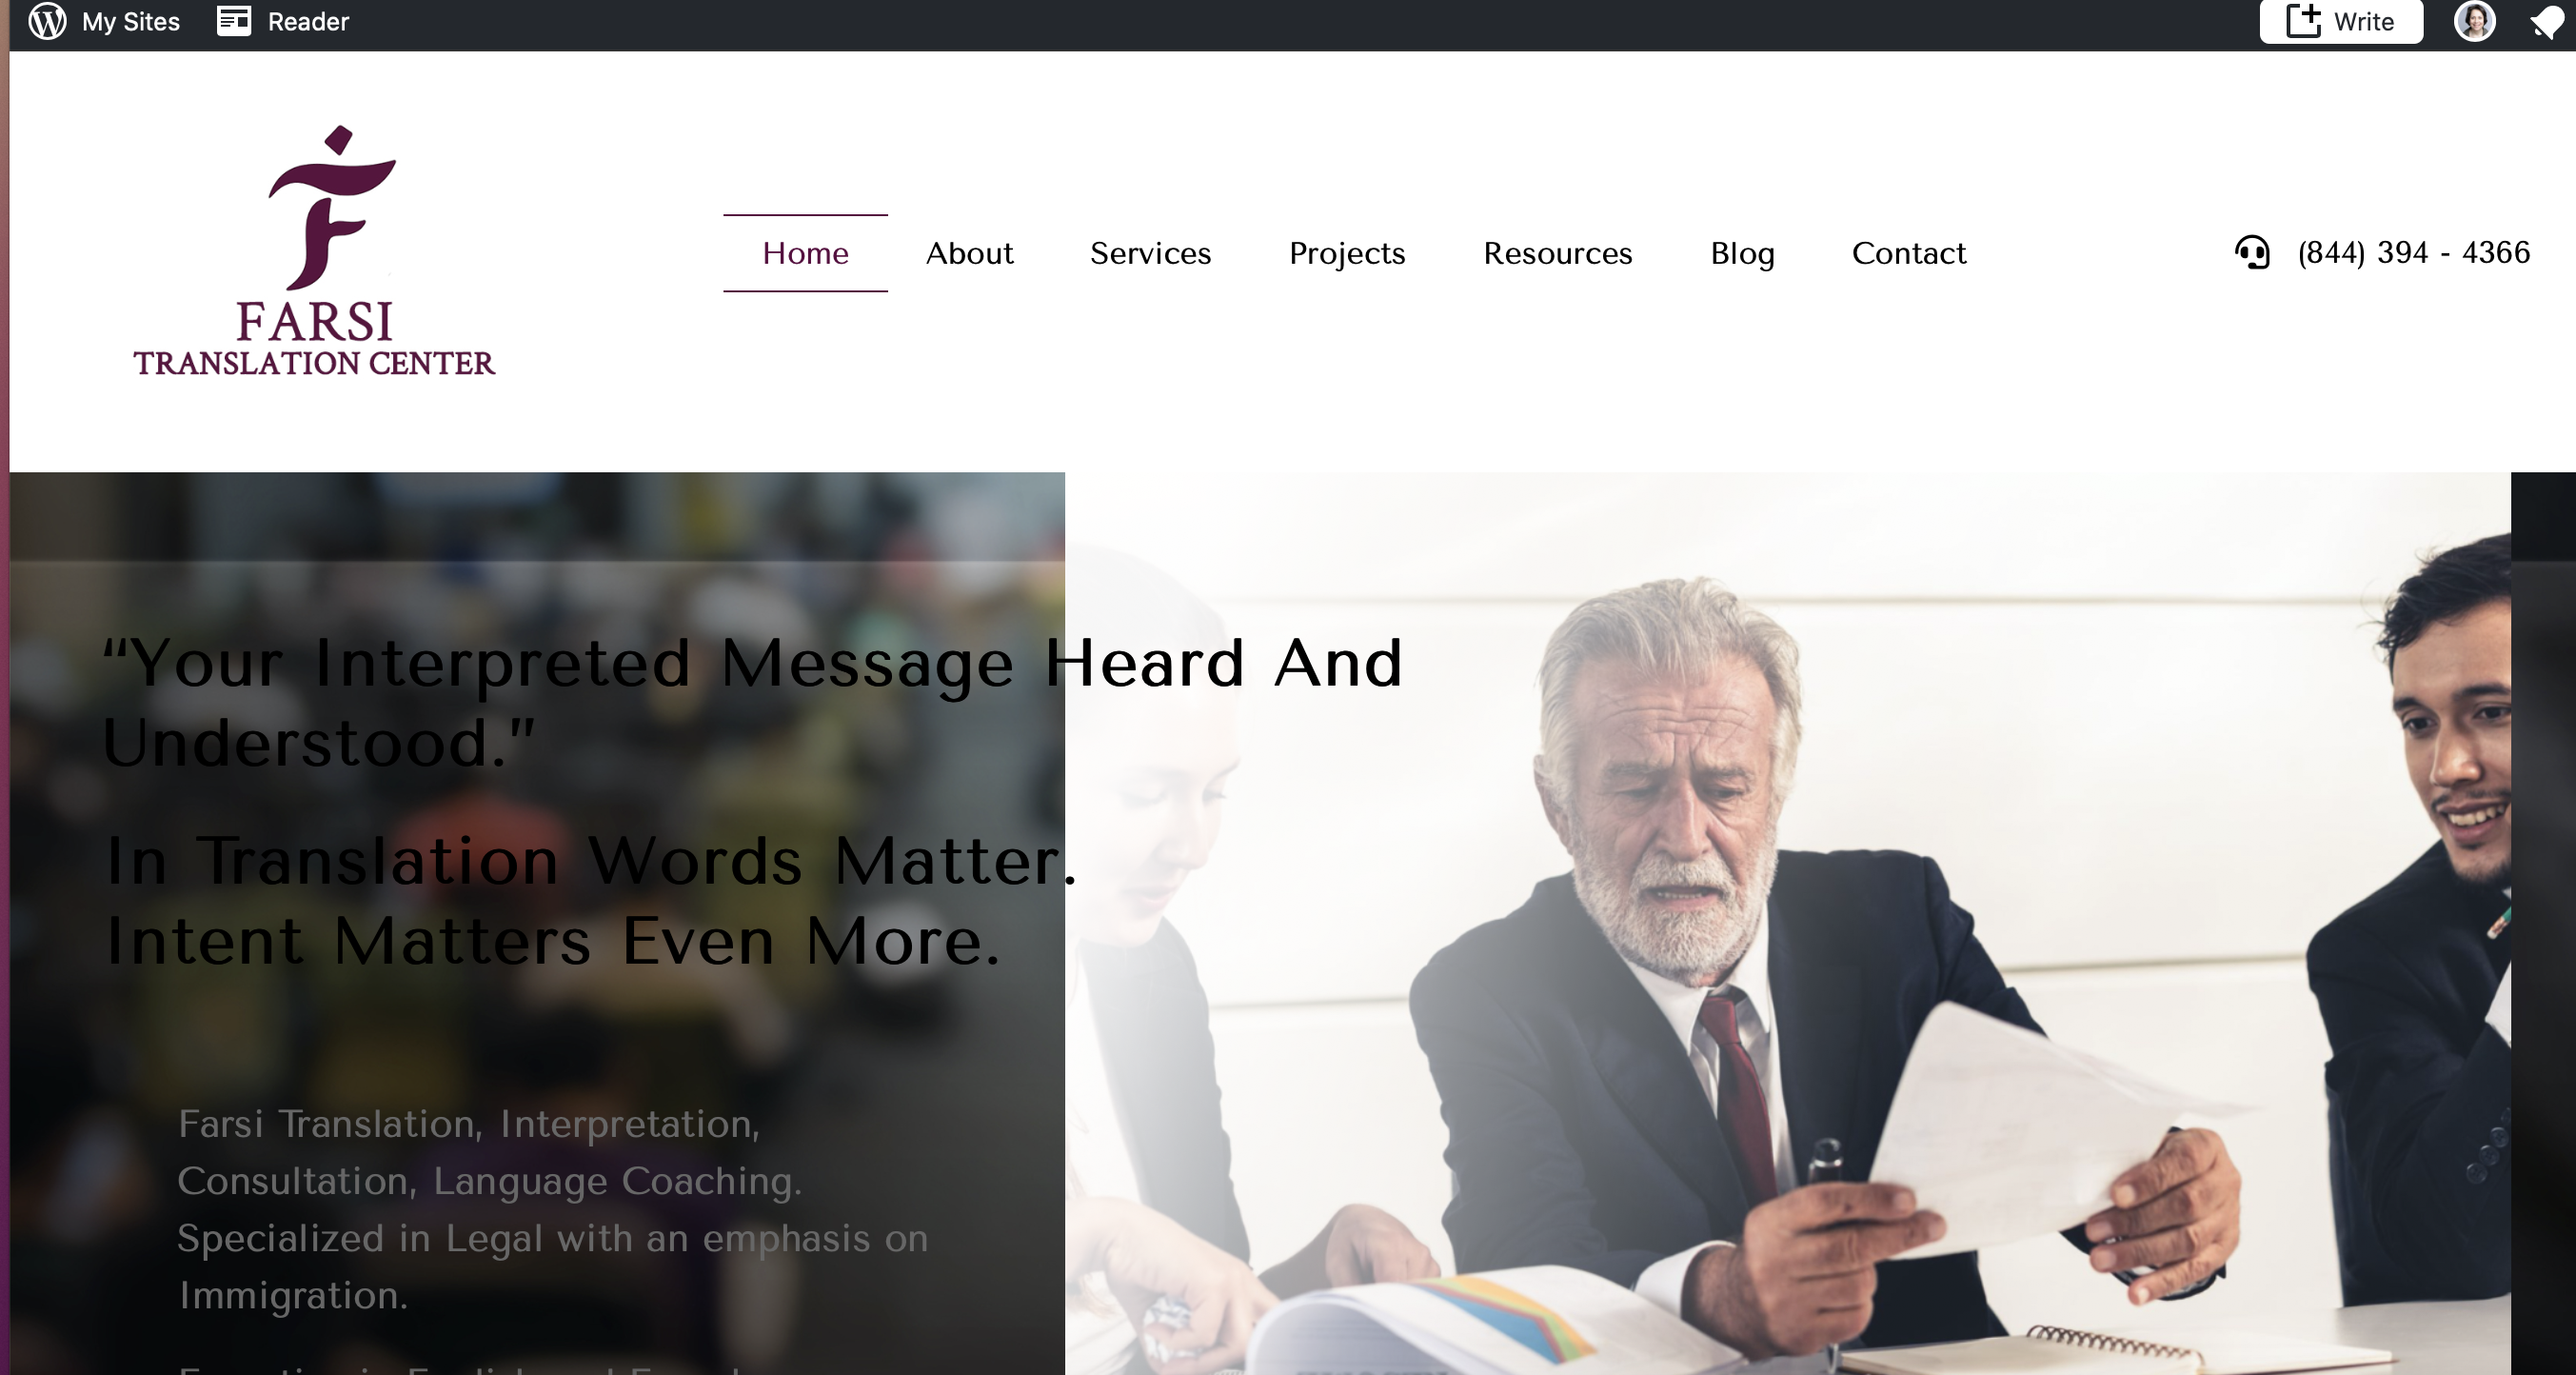The width and height of the screenshot is (2576, 1375).
Task: Click the write post plus icon
Action: click(2304, 21)
